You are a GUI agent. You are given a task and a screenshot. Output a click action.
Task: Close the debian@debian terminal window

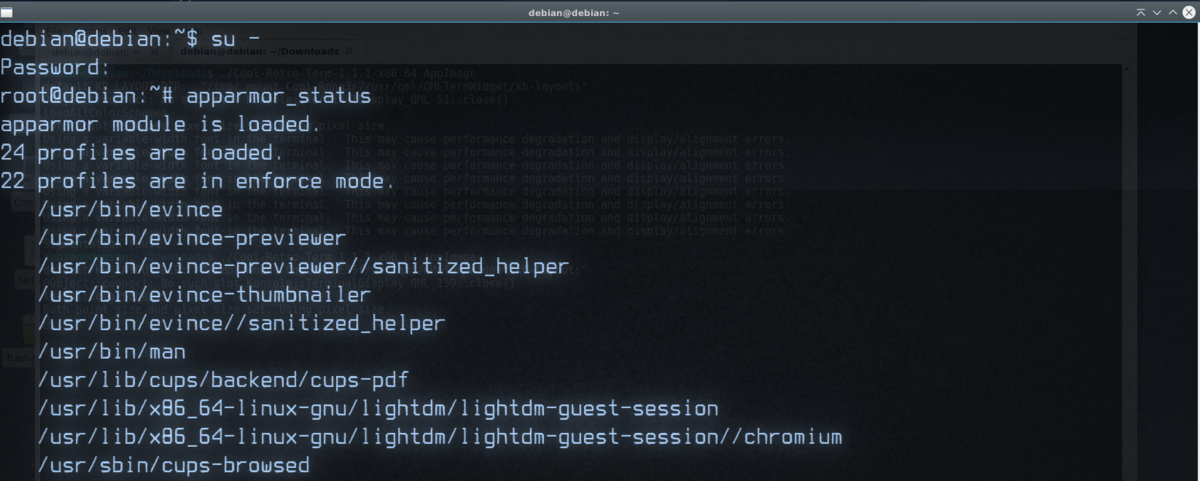click(x=1190, y=11)
